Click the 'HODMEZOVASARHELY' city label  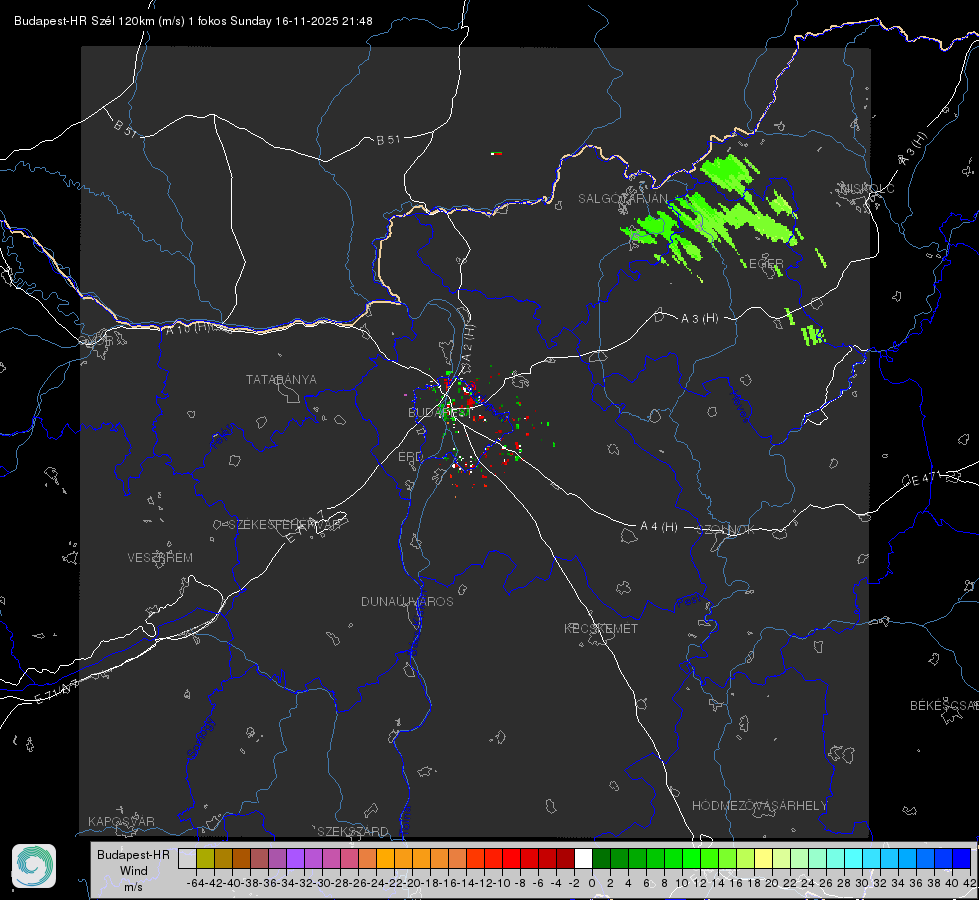click(x=759, y=806)
